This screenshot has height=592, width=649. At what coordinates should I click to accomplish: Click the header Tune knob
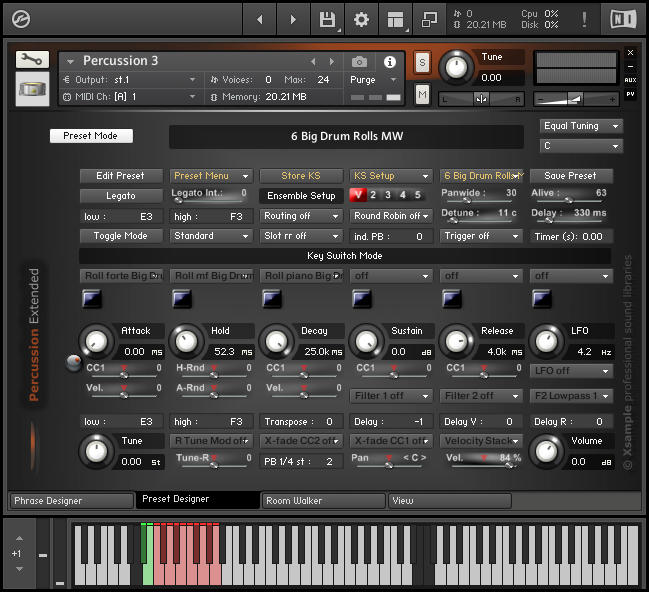tap(456, 67)
